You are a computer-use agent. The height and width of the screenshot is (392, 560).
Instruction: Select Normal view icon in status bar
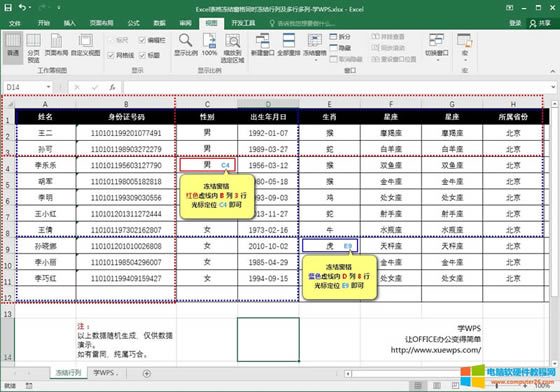(418, 386)
